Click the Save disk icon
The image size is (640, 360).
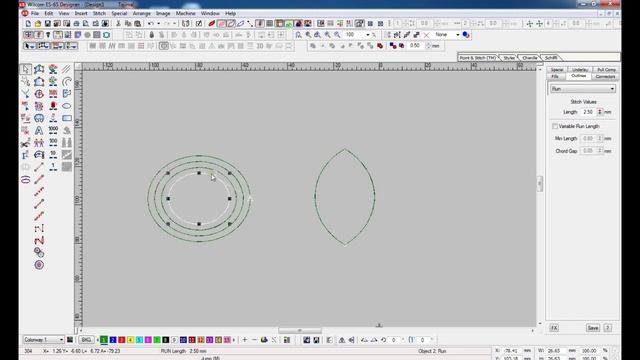pyautogui.click(x=47, y=24)
